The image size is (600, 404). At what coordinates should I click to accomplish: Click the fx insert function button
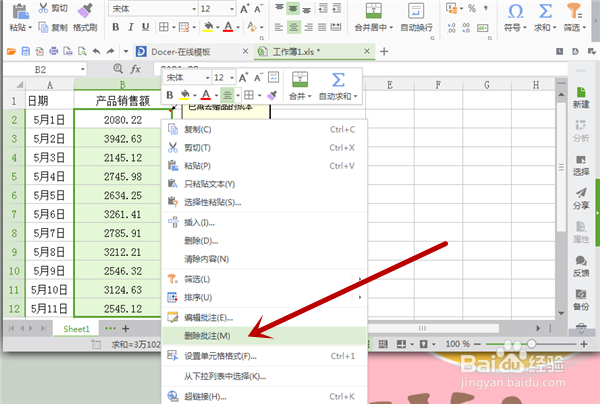135,69
